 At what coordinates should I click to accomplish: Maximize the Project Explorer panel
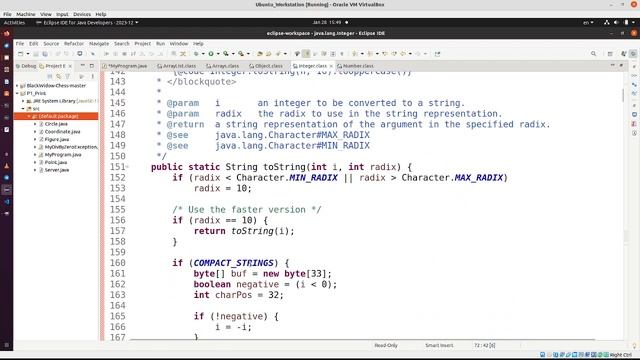click(x=92, y=65)
